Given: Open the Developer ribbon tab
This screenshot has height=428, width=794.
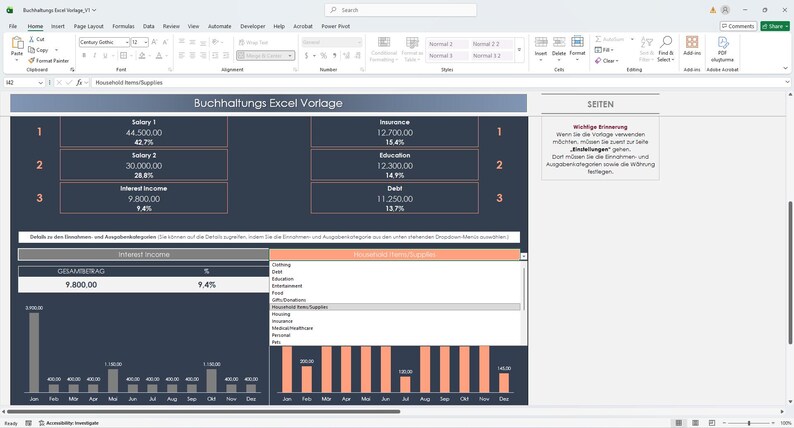Looking at the screenshot, I should pyautogui.click(x=253, y=26).
